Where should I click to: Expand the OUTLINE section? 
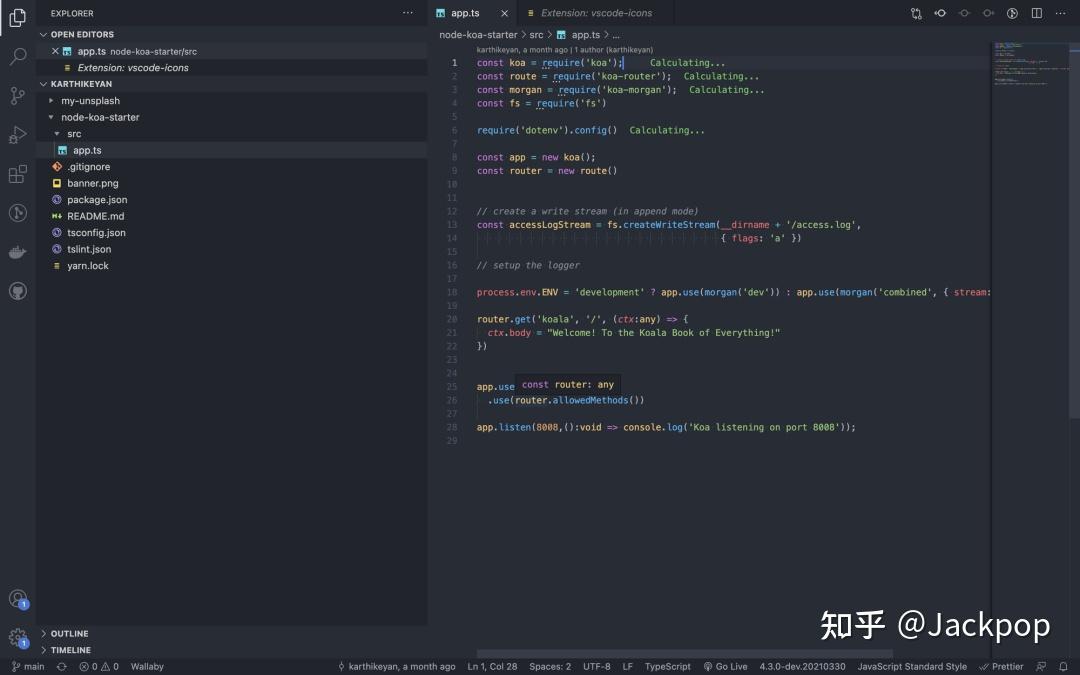(x=68, y=633)
